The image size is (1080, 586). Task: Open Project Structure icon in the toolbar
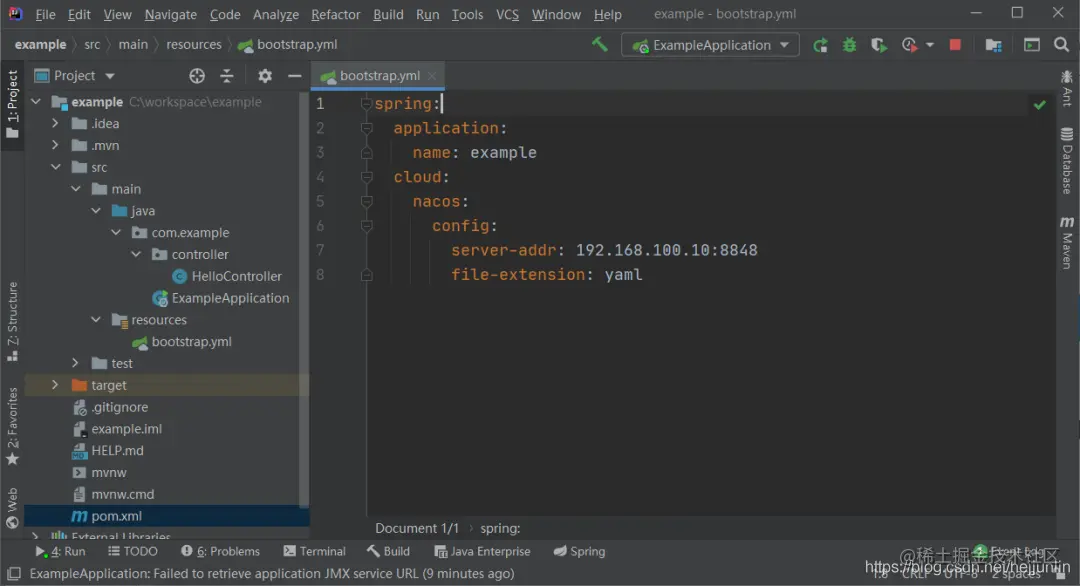click(x=993, y=45)
